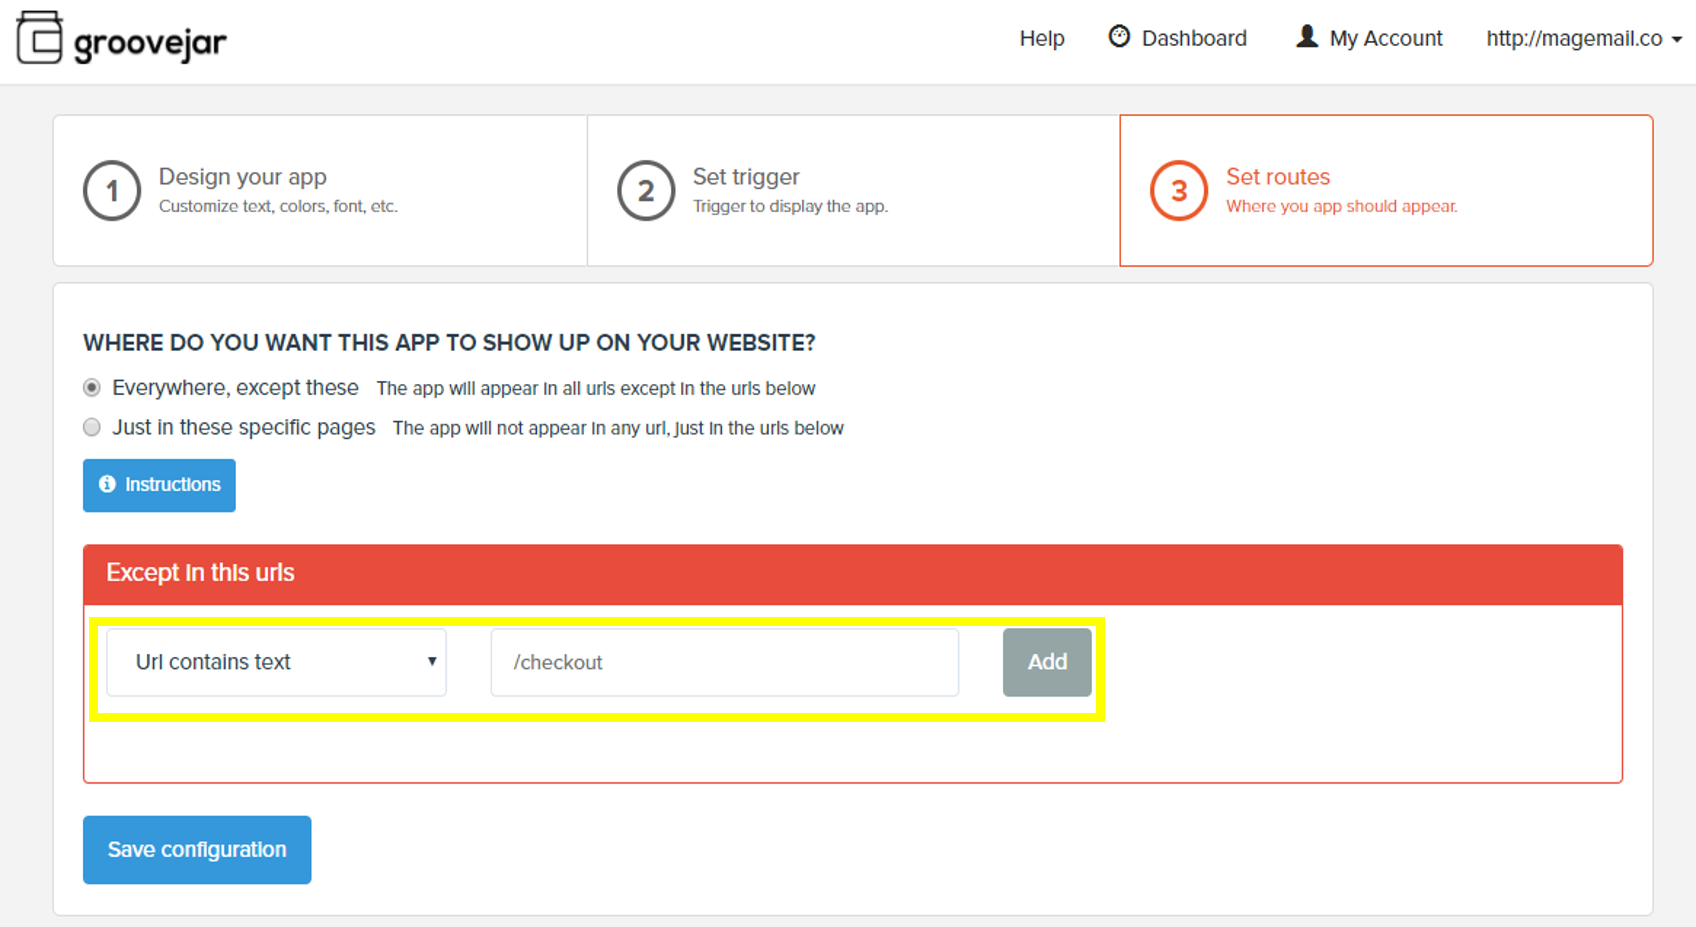Click 'Customize text, colors, font, etc.' subtitle
Screen dimensions: 1696x927
(x=278, y=206)
